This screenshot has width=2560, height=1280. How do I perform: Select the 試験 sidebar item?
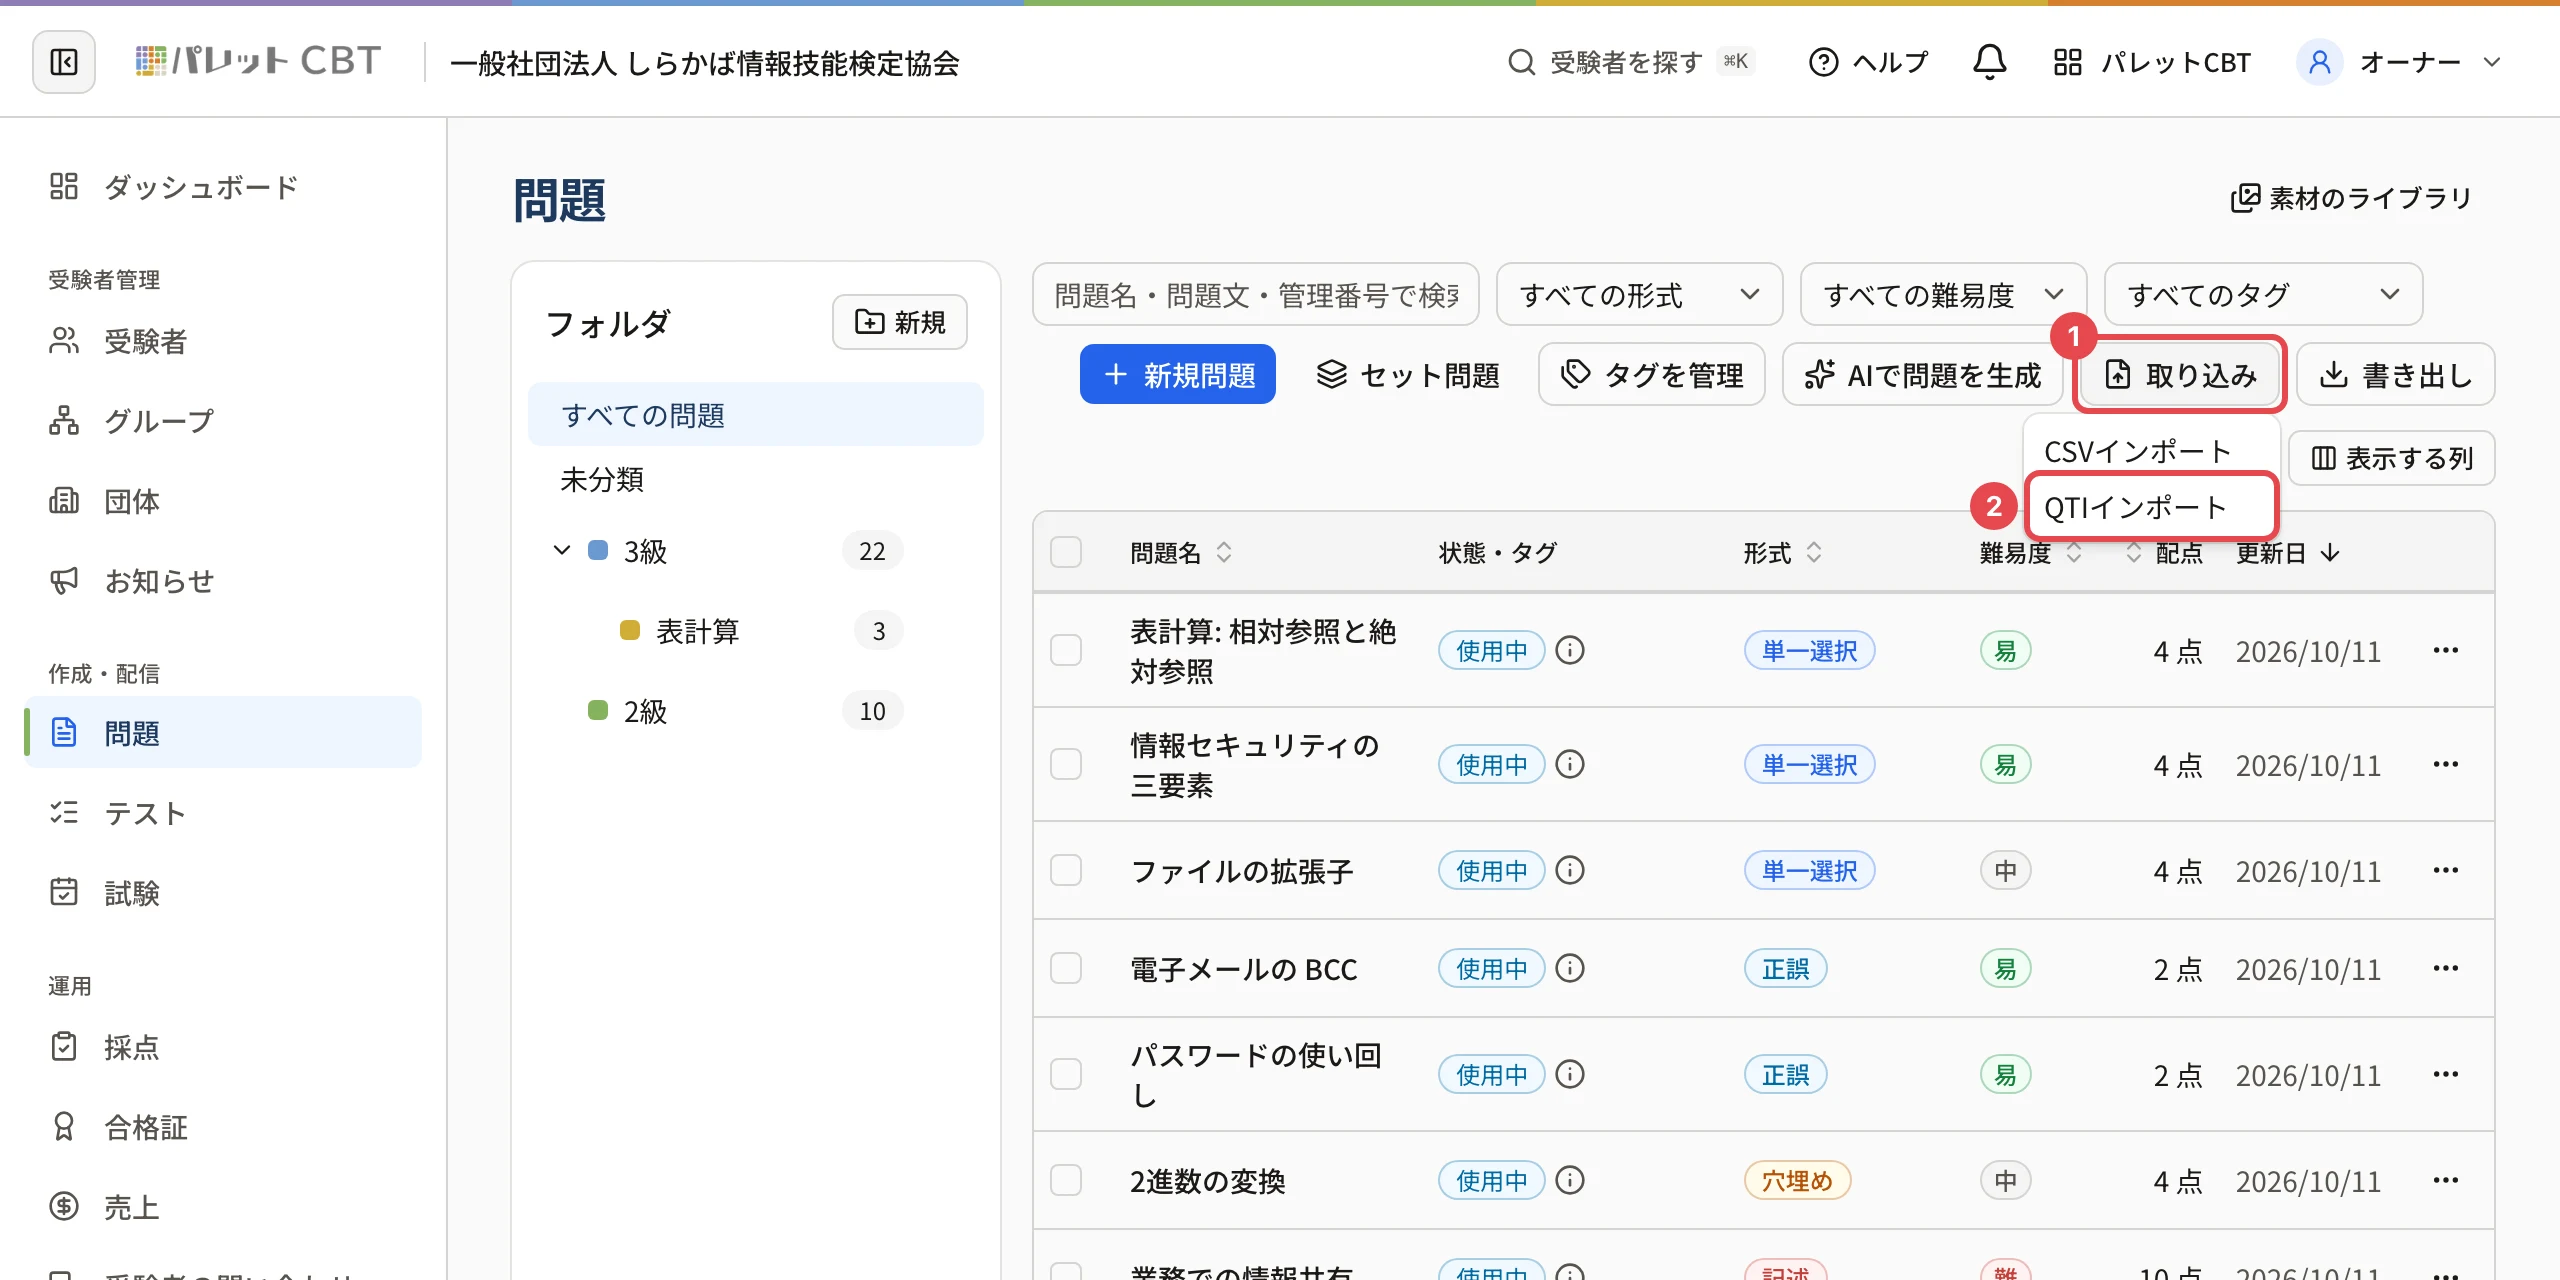(x=222, y=893)
